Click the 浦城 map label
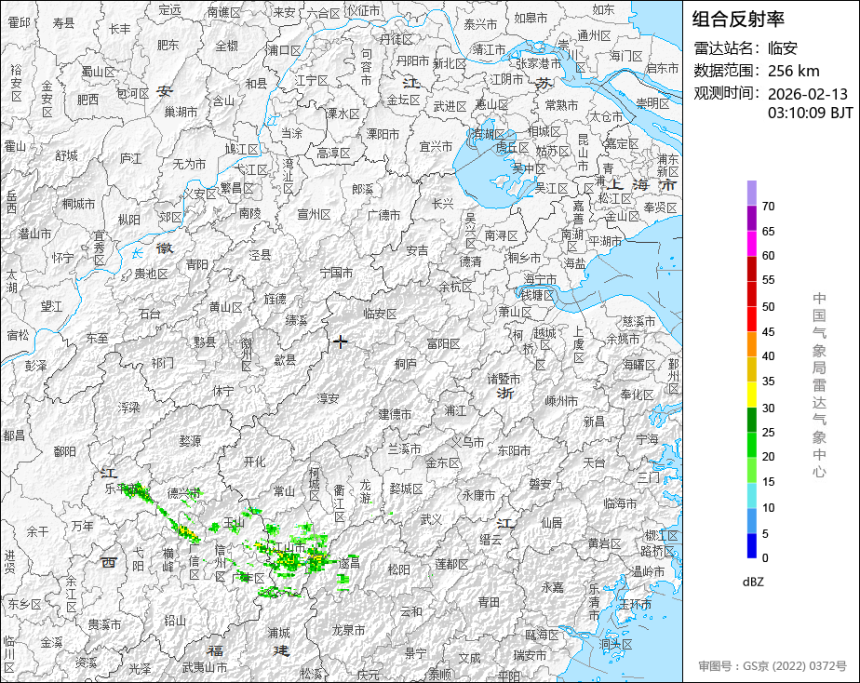 (x=279, y=633)
